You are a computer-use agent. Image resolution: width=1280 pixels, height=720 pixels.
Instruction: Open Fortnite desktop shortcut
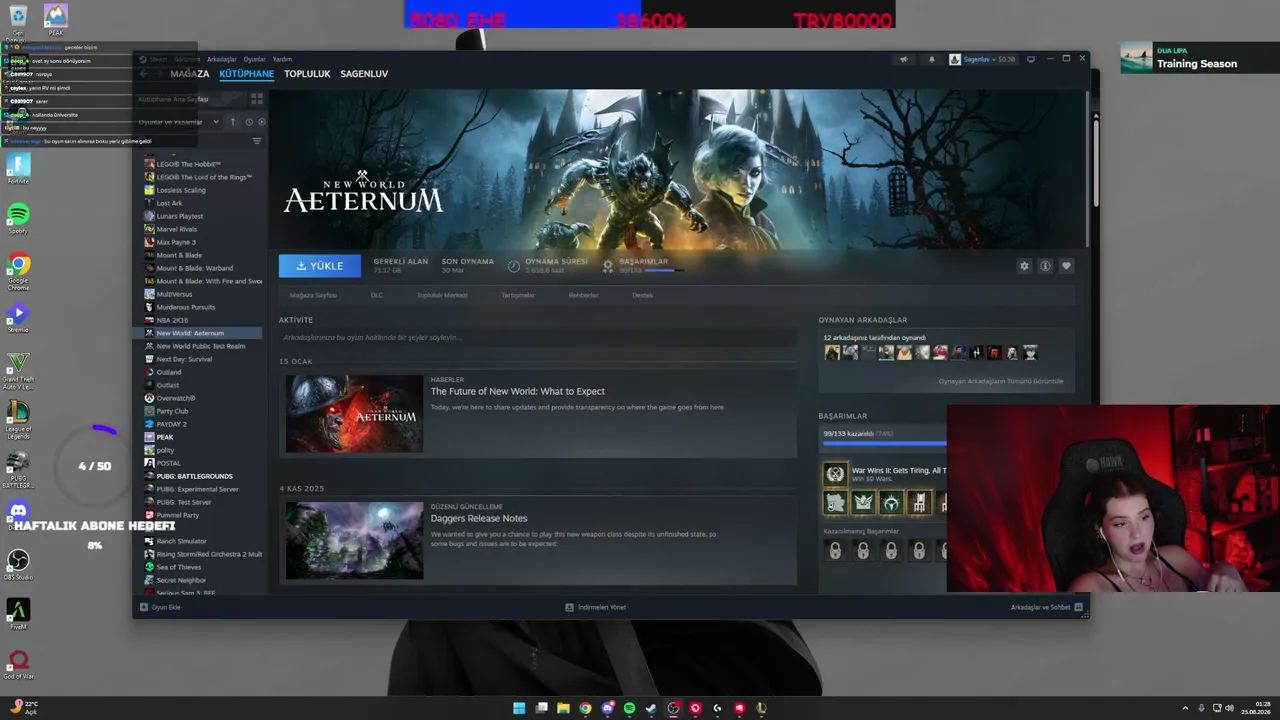[x=18, y=168]
